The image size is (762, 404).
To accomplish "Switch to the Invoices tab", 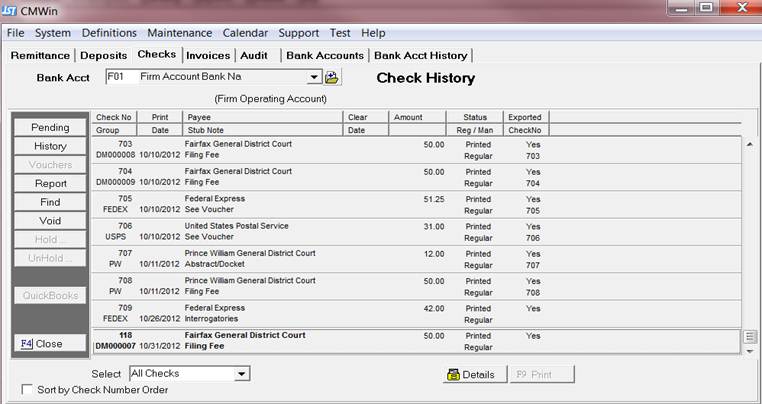I will point(208,55).
